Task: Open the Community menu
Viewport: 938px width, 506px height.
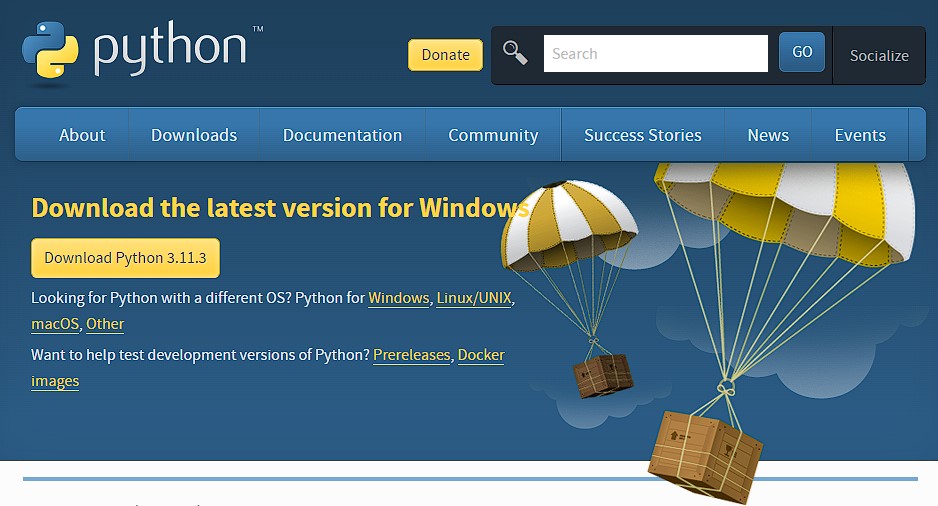Action: pyautogui.click(x=493, y=135)
